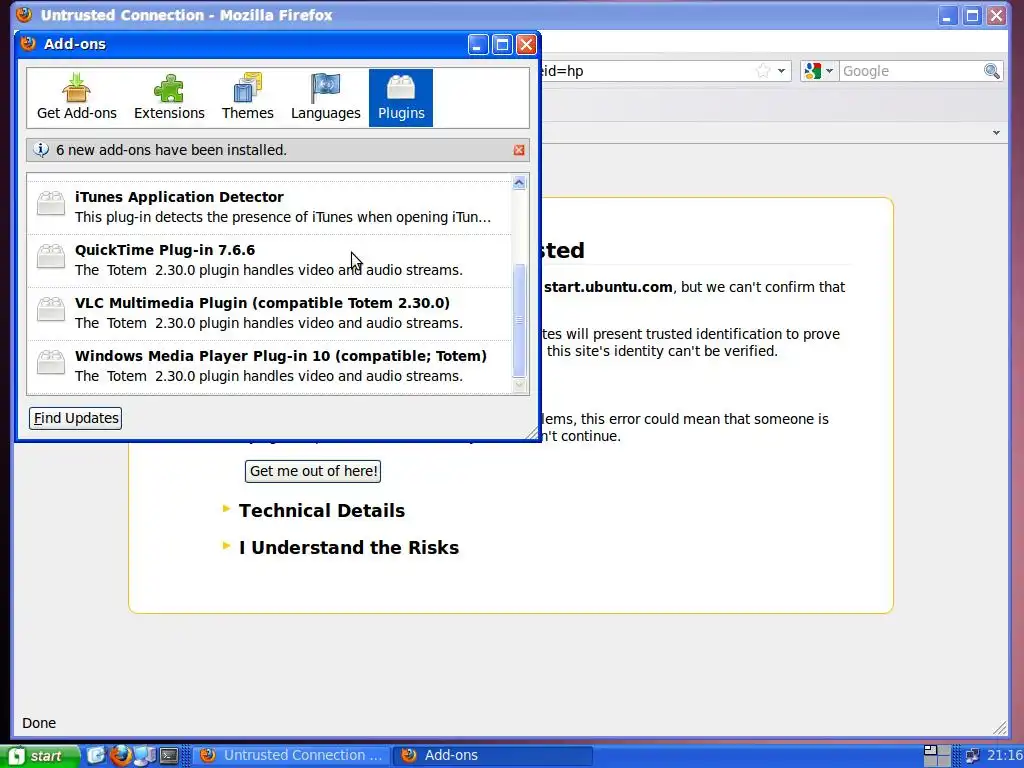Click the plugin list scroll down arrow
Screen dimensions: 1024x768
pyautogui.click(x=519, y=385)
